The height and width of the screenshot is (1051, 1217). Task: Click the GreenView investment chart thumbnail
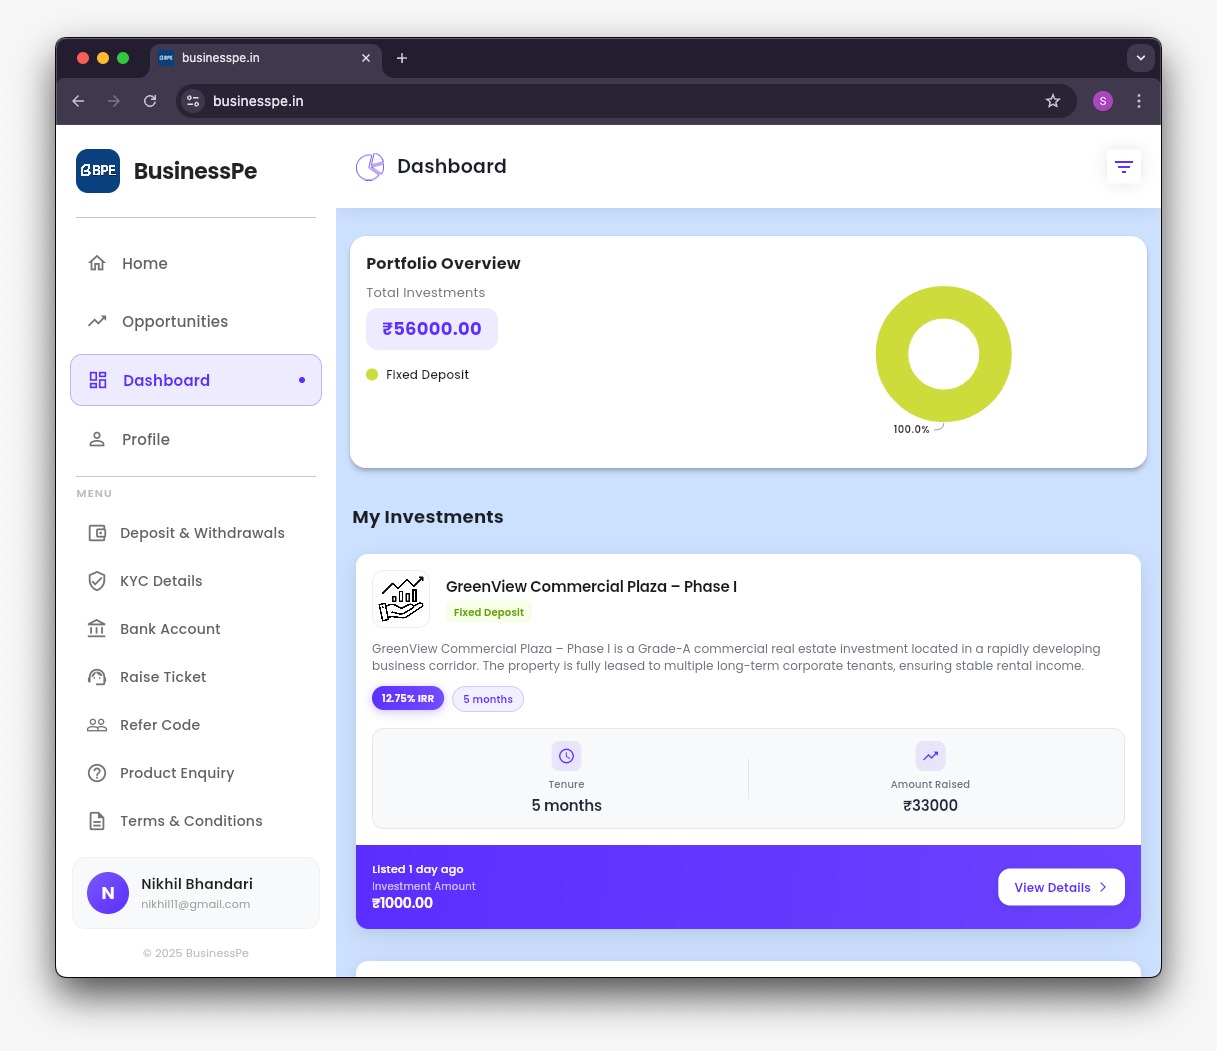(400, 598)
